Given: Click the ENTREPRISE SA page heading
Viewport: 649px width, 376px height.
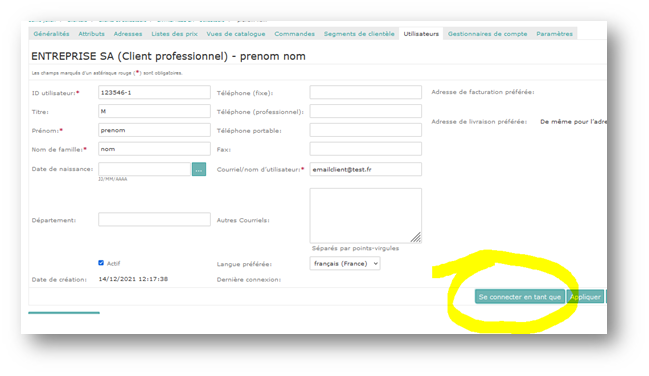Looking at the screenshot, I should click(x=168, y=56).
